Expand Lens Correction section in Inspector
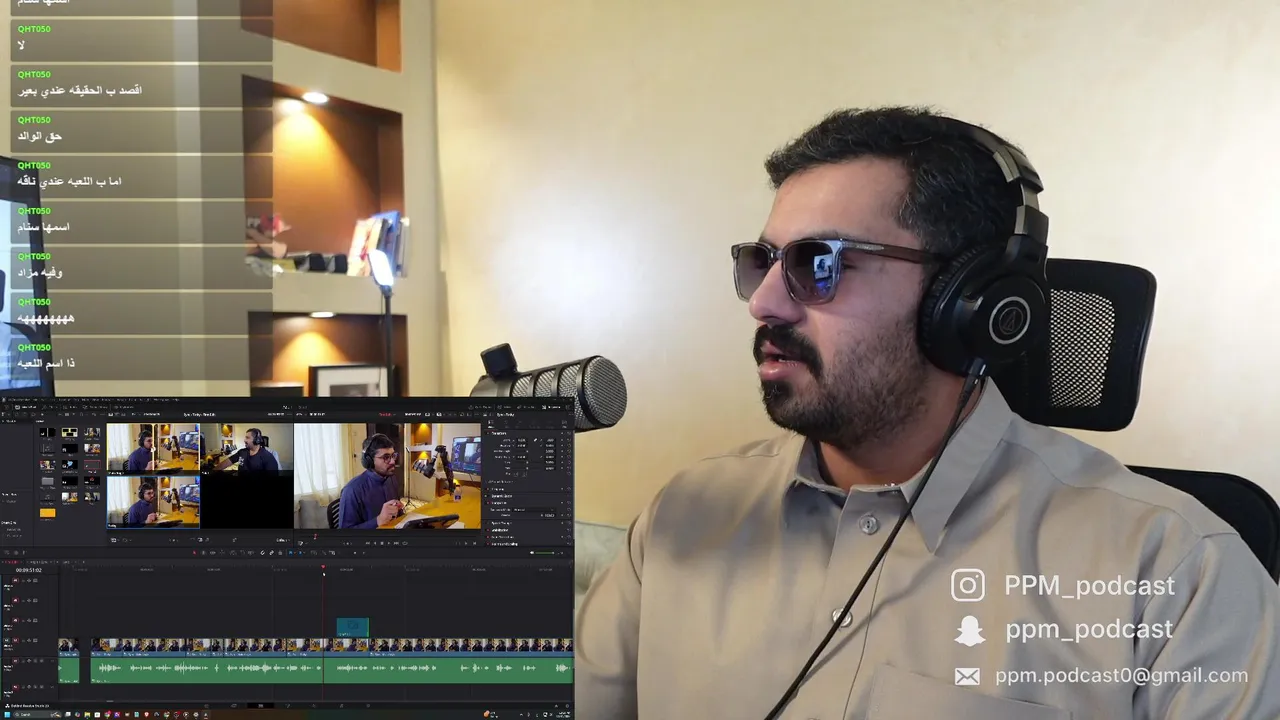1280x720 pixels. click(502, 537)
